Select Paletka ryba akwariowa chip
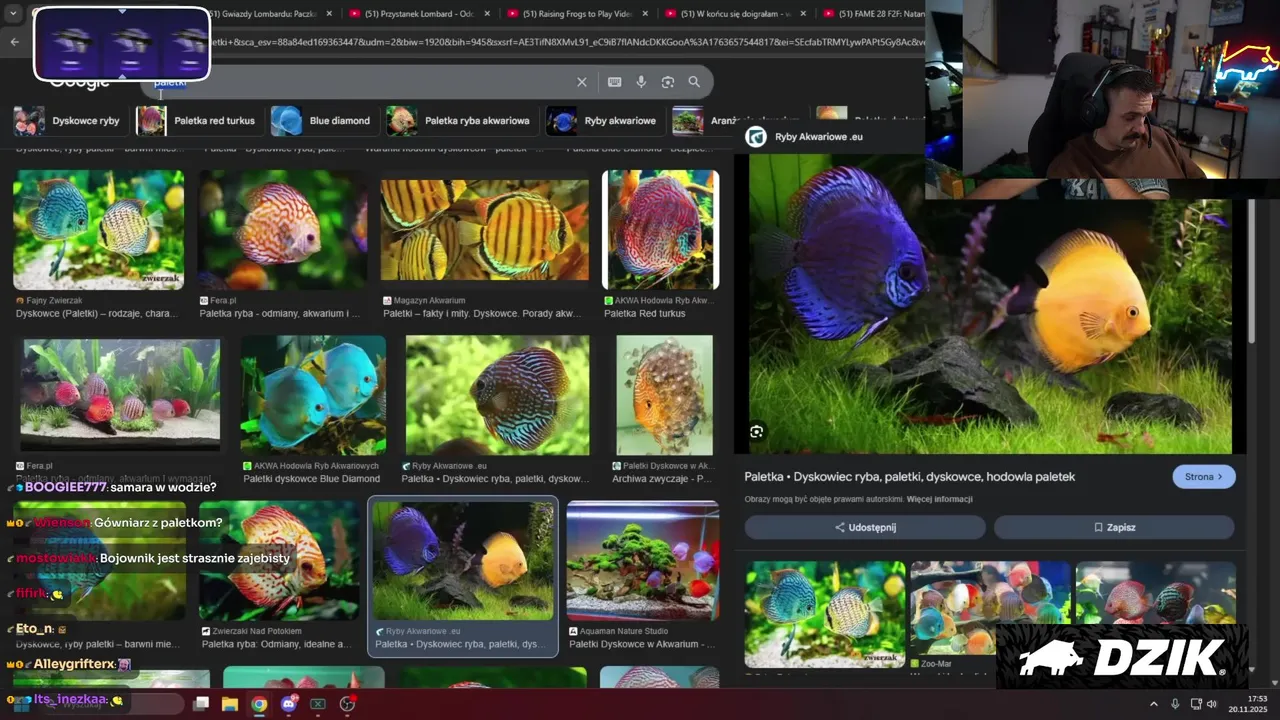Image resolution: width=1280 pixels, height=720 pixels. (460, 121)
